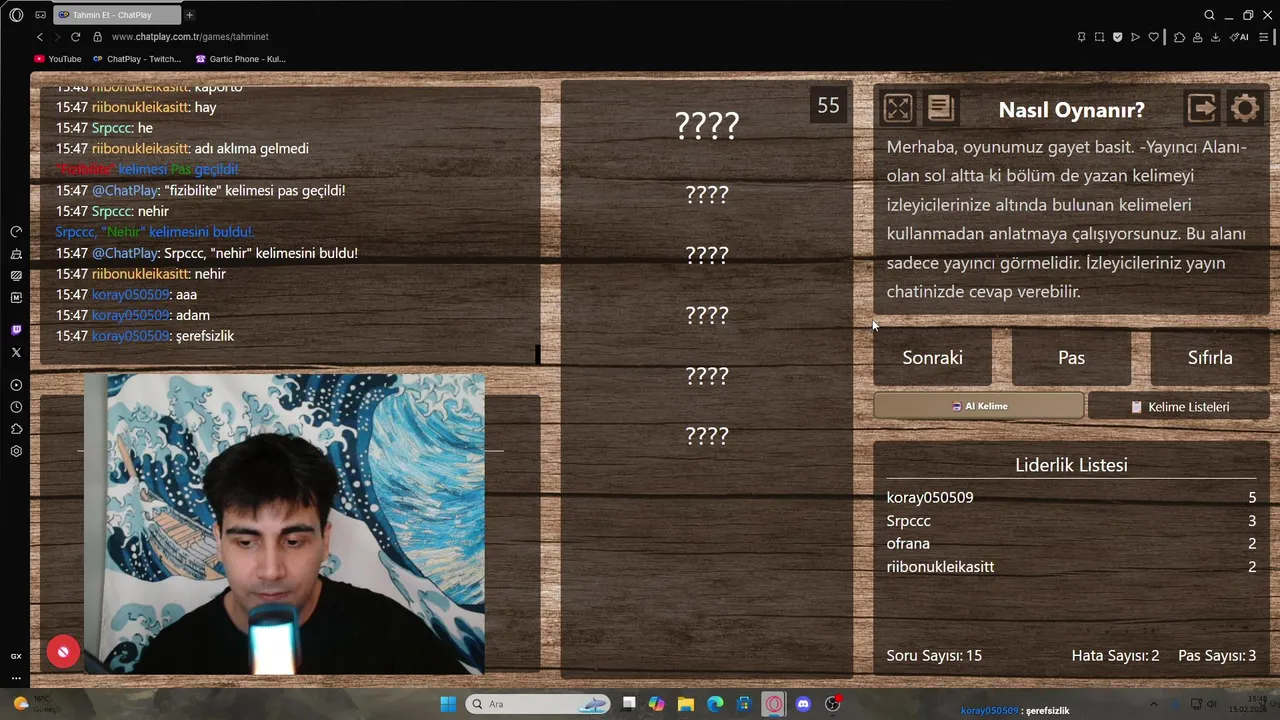Click the GX icon at the sidebar bottom
This screenshot has height=720, width=1280.
pyautogui.click(x=16, y=656)
